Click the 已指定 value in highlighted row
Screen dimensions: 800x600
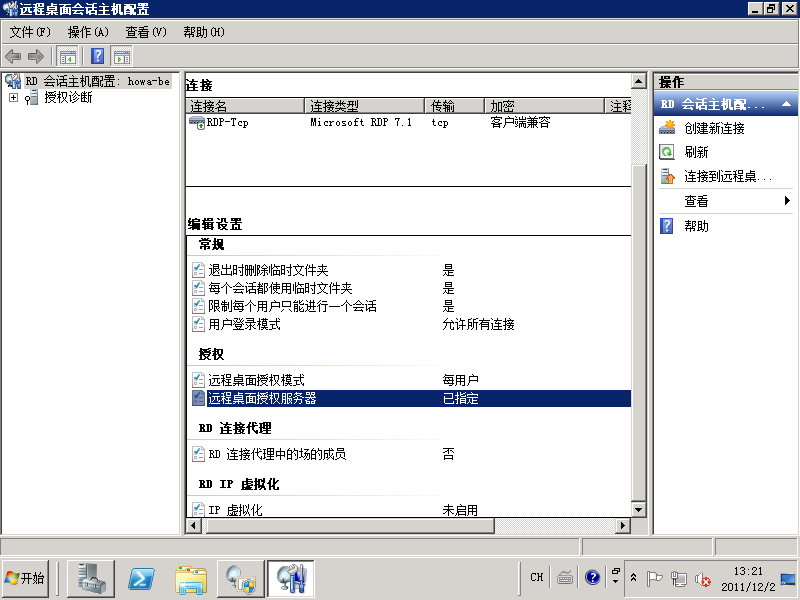[460, 398]
